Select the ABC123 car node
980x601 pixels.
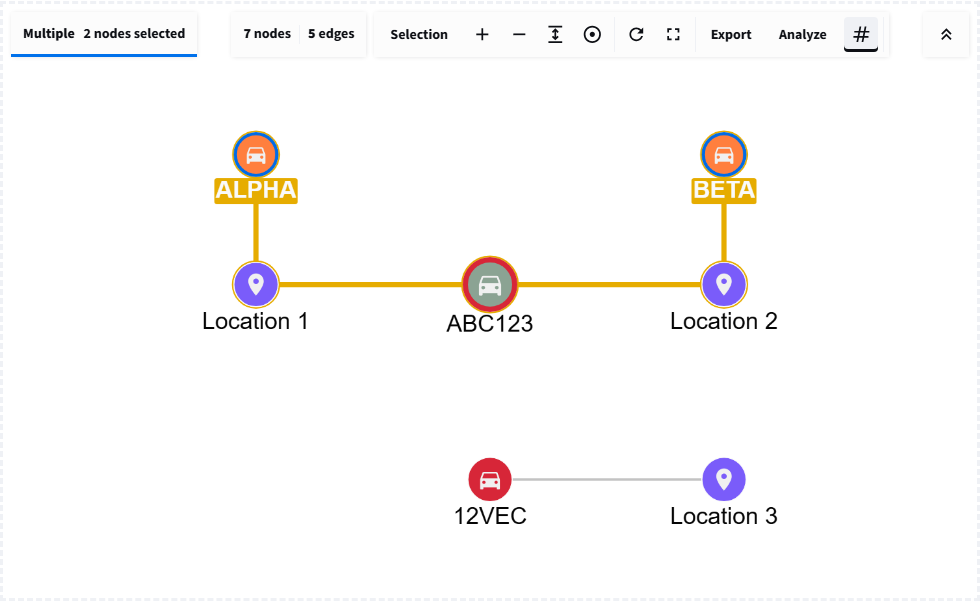[x=490, y=285]
